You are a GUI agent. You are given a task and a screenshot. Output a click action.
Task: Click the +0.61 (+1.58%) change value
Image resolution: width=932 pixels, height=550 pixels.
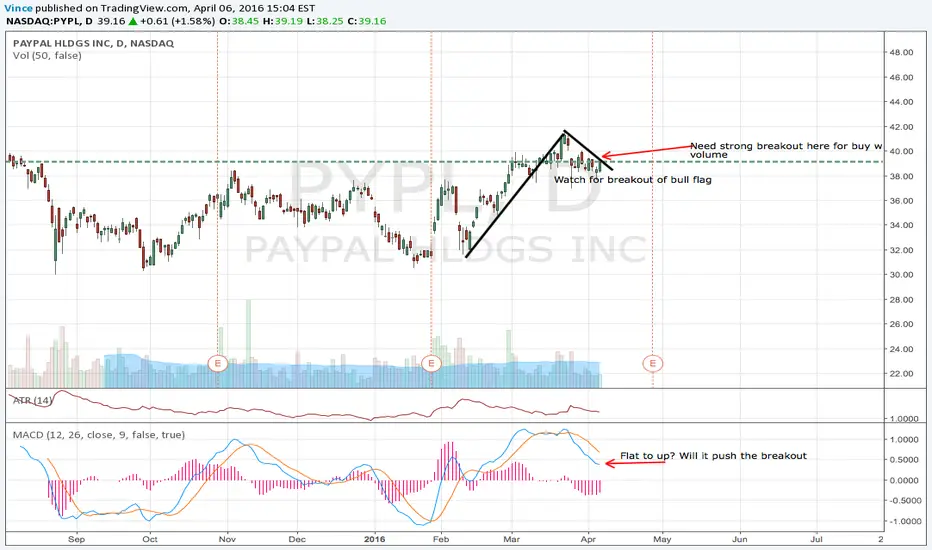pos(178,21)
